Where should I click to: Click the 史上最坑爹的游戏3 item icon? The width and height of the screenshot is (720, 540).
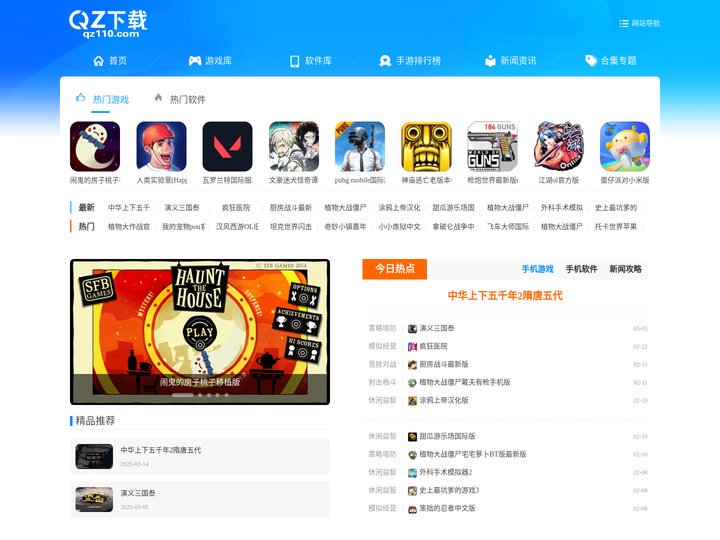(412, 490)
